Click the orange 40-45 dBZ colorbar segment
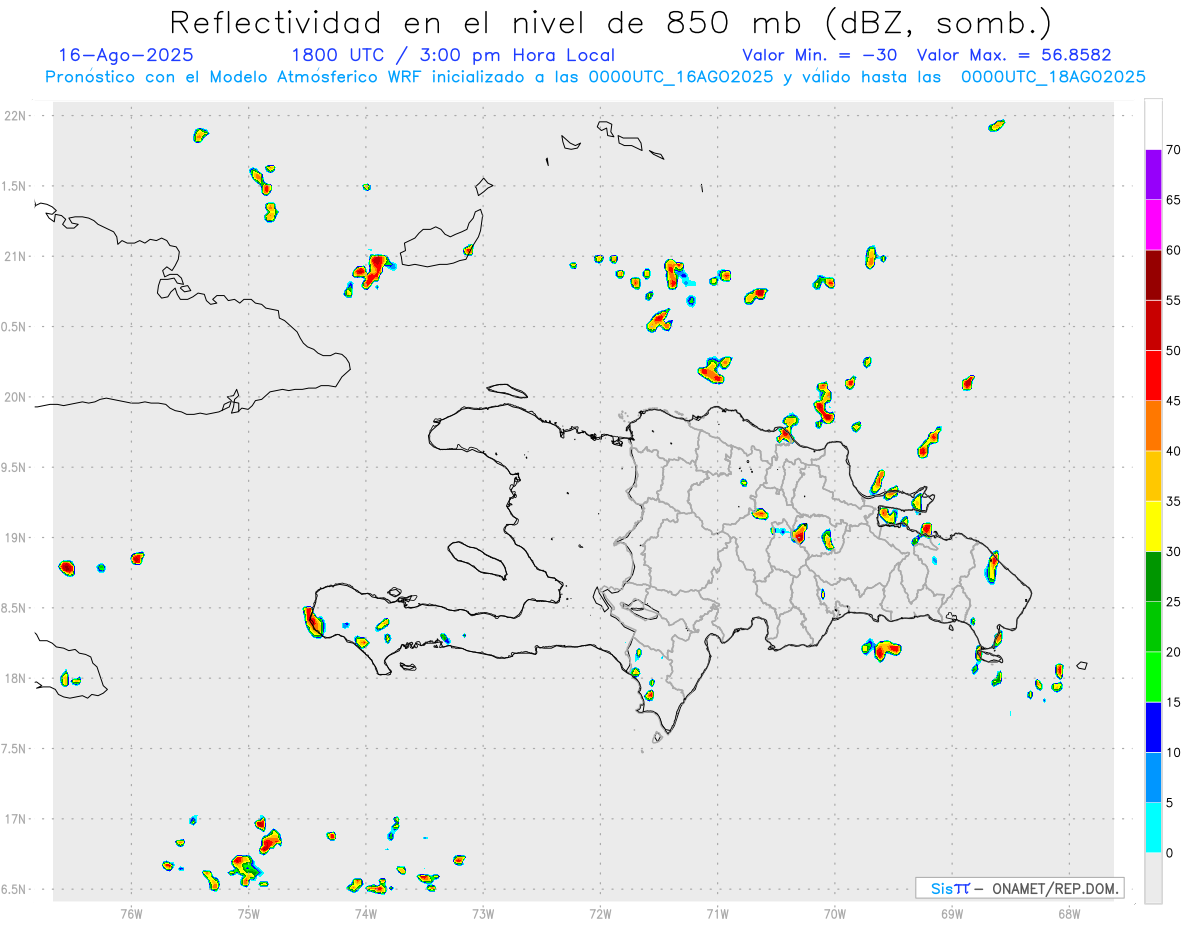The width and height of the screenshot is (1200, 927). click(x=1153, y=426)
